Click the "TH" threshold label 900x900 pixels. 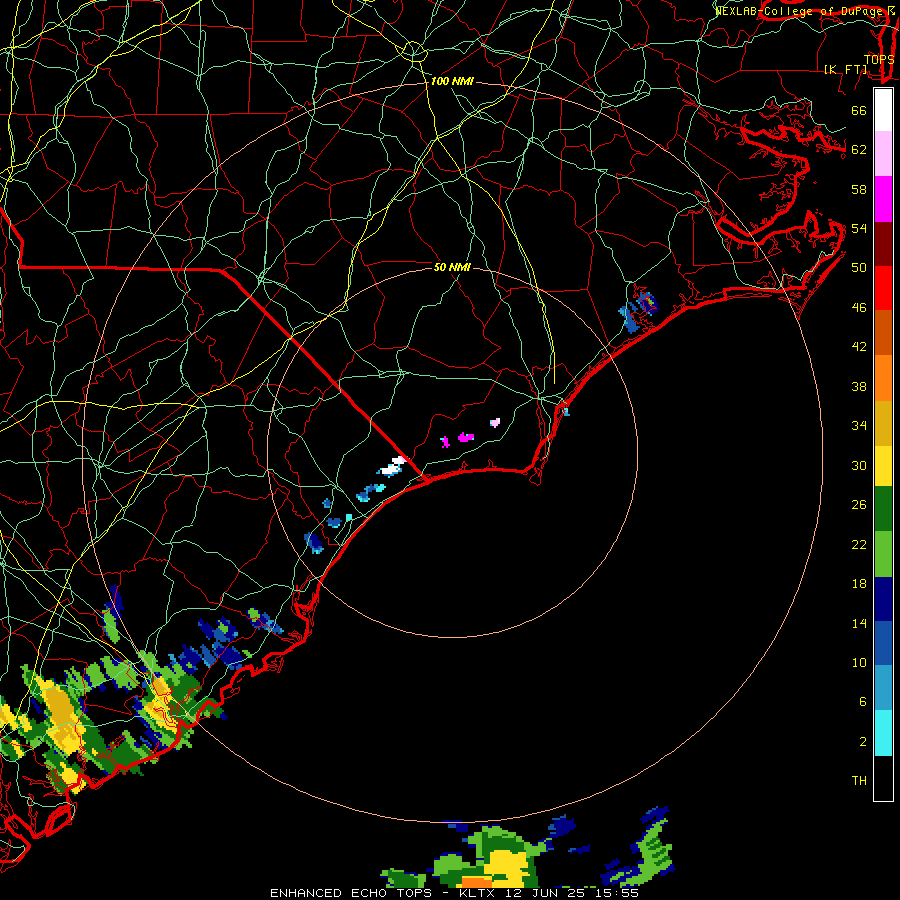tap(859, 781)
